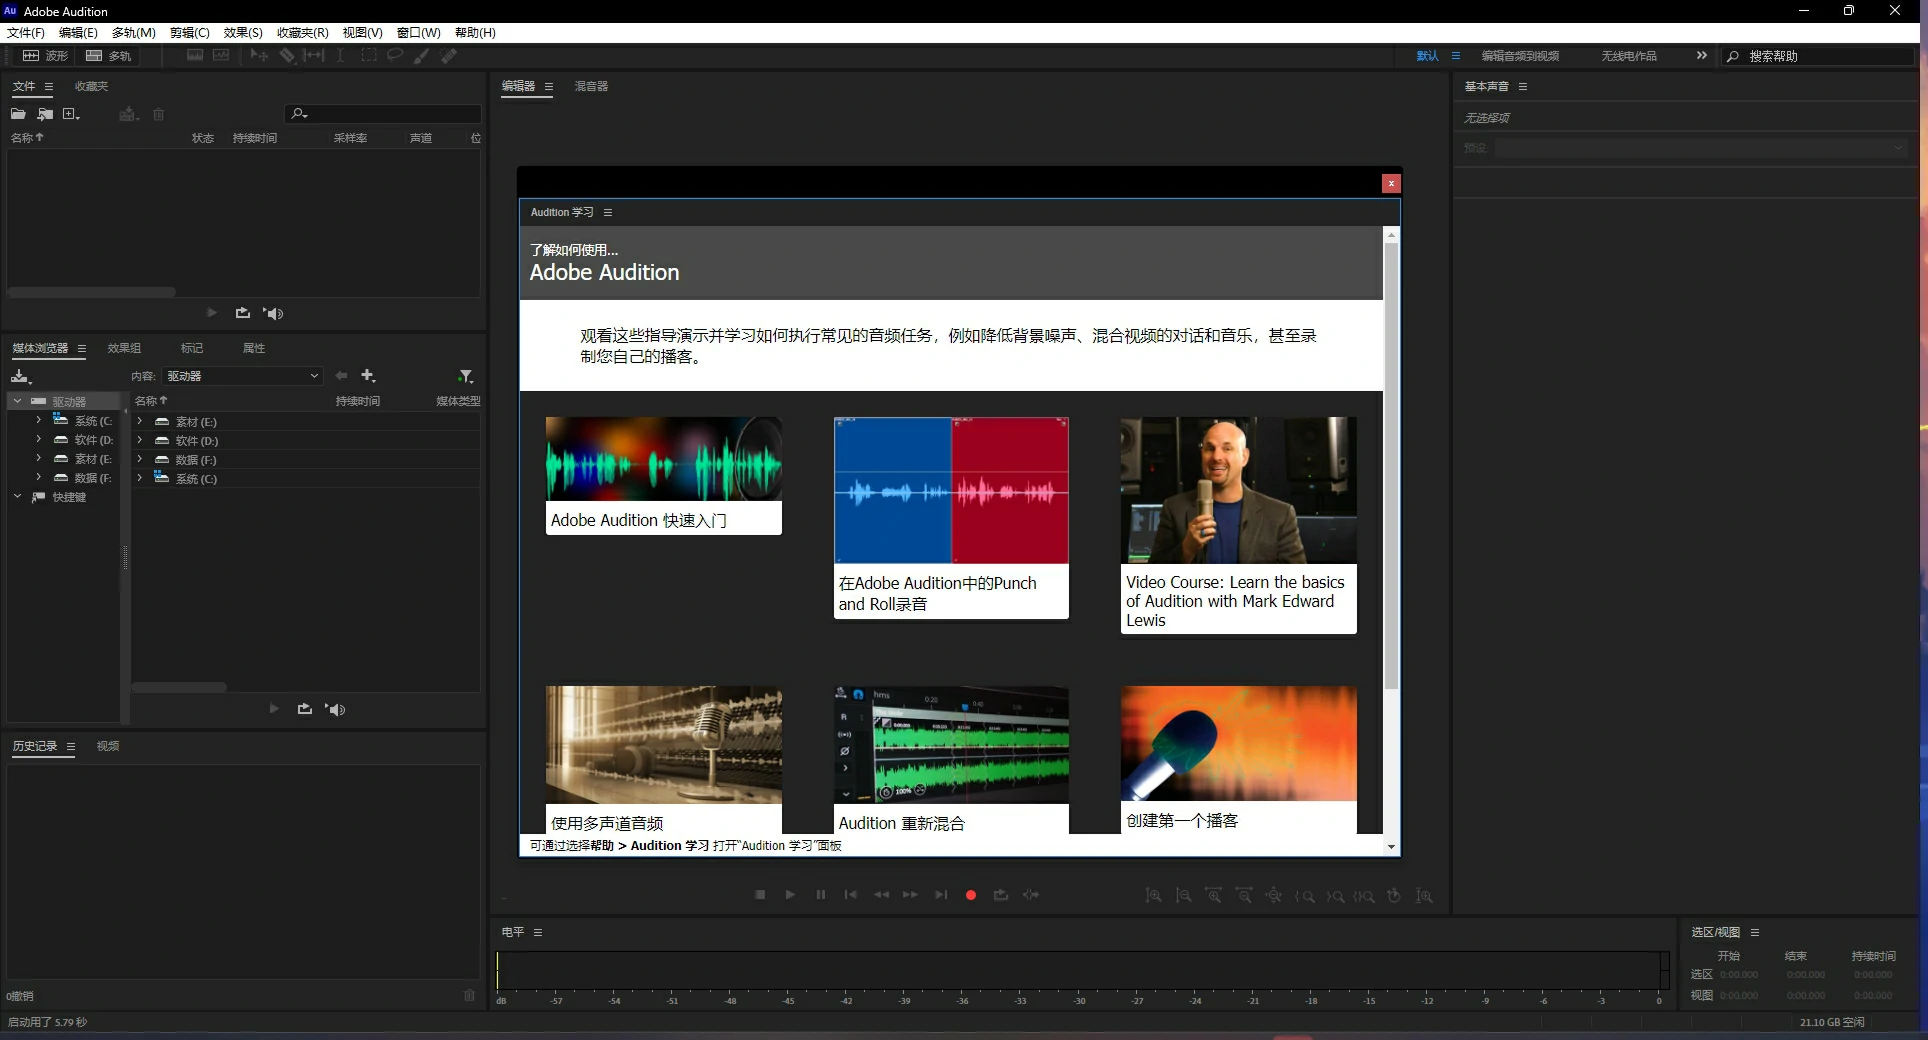Click the Files panel autoplay speaker icon
This screenshot has height=1040, width=1928.
click(273, 313)
